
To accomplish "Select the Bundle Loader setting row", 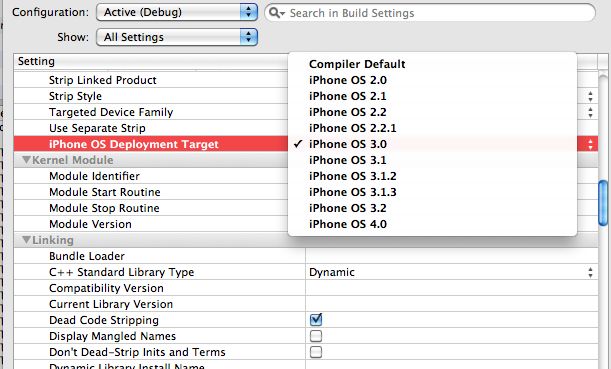I will tap(306, 256).
